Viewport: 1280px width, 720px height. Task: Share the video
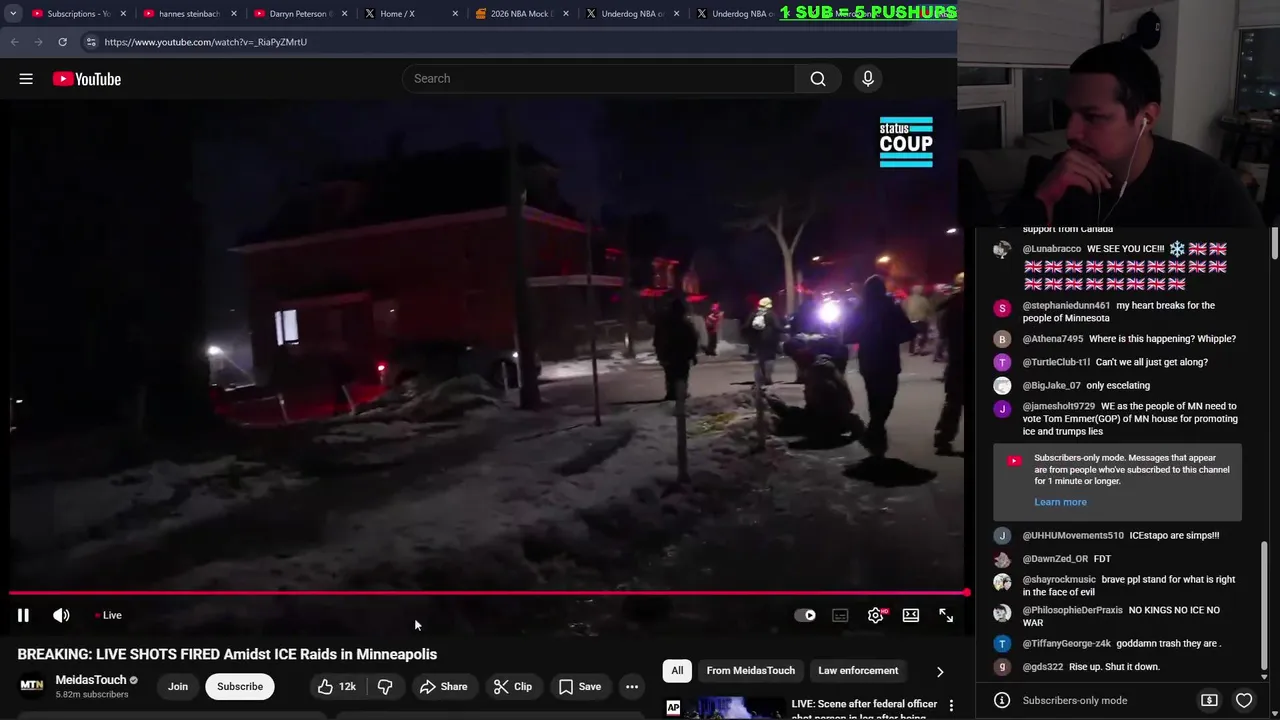point(443,687)
